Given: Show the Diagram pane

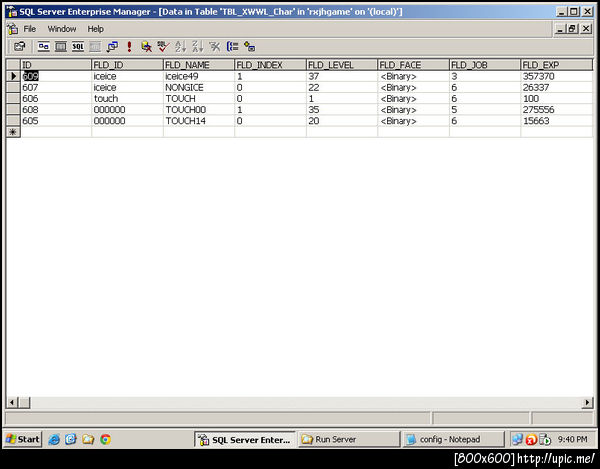Looking at the screenshot, I should (44, 47).
